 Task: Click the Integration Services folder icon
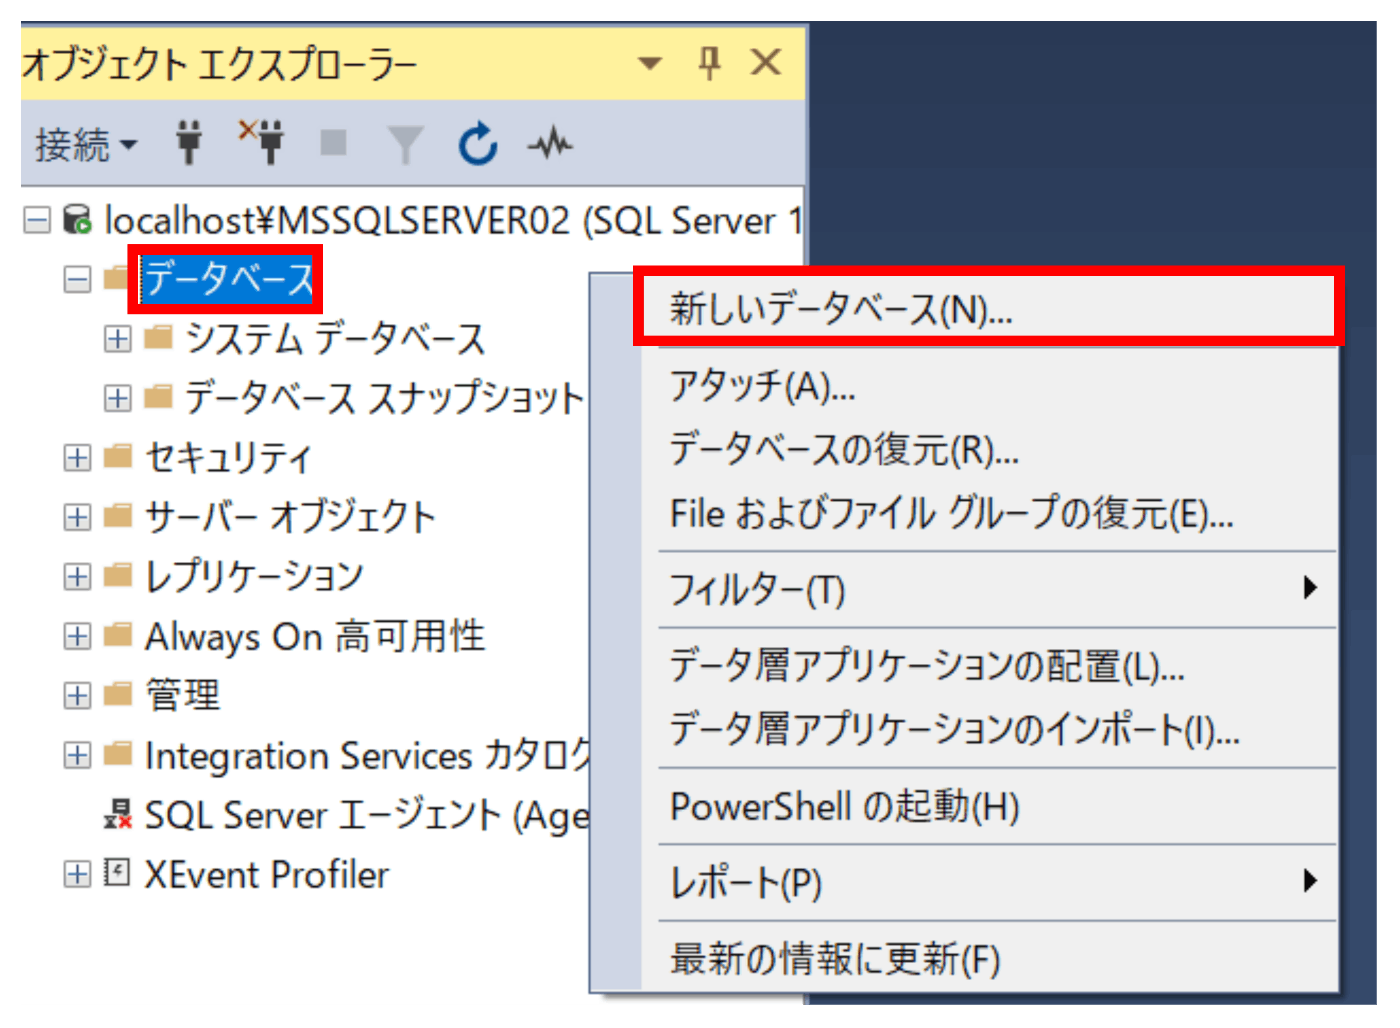[x=118, y=754]
